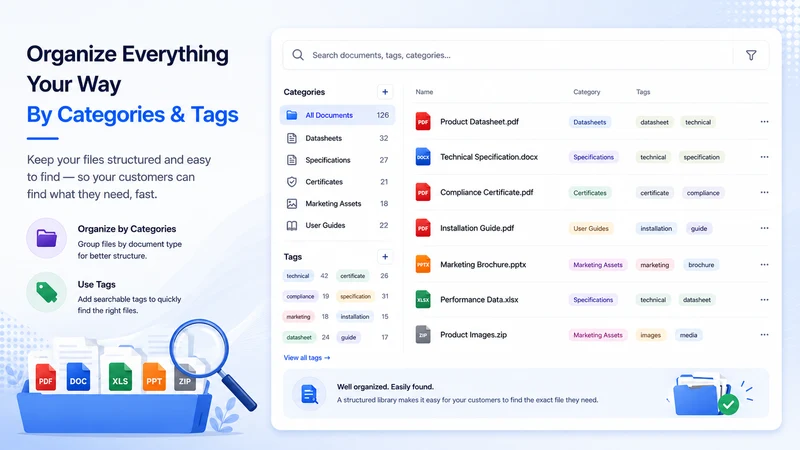
Task: Click the Performance Data.xlsx file icon
Action: [x=423, y=299]
